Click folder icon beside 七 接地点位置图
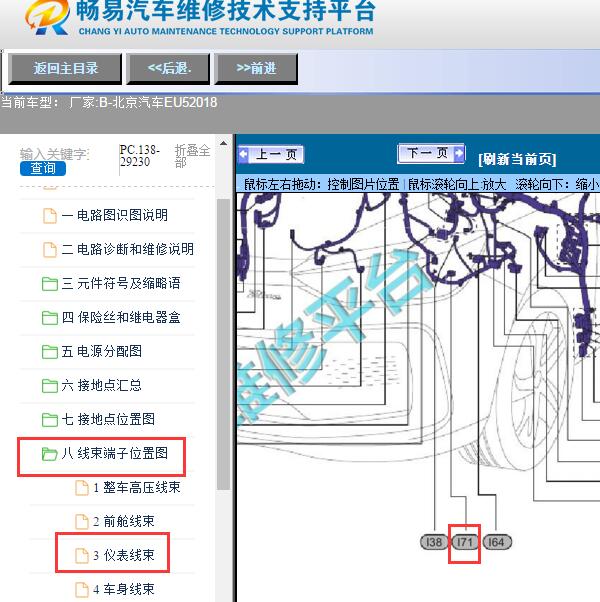Viewport: 600px width, 602px height. coord(50,420)
